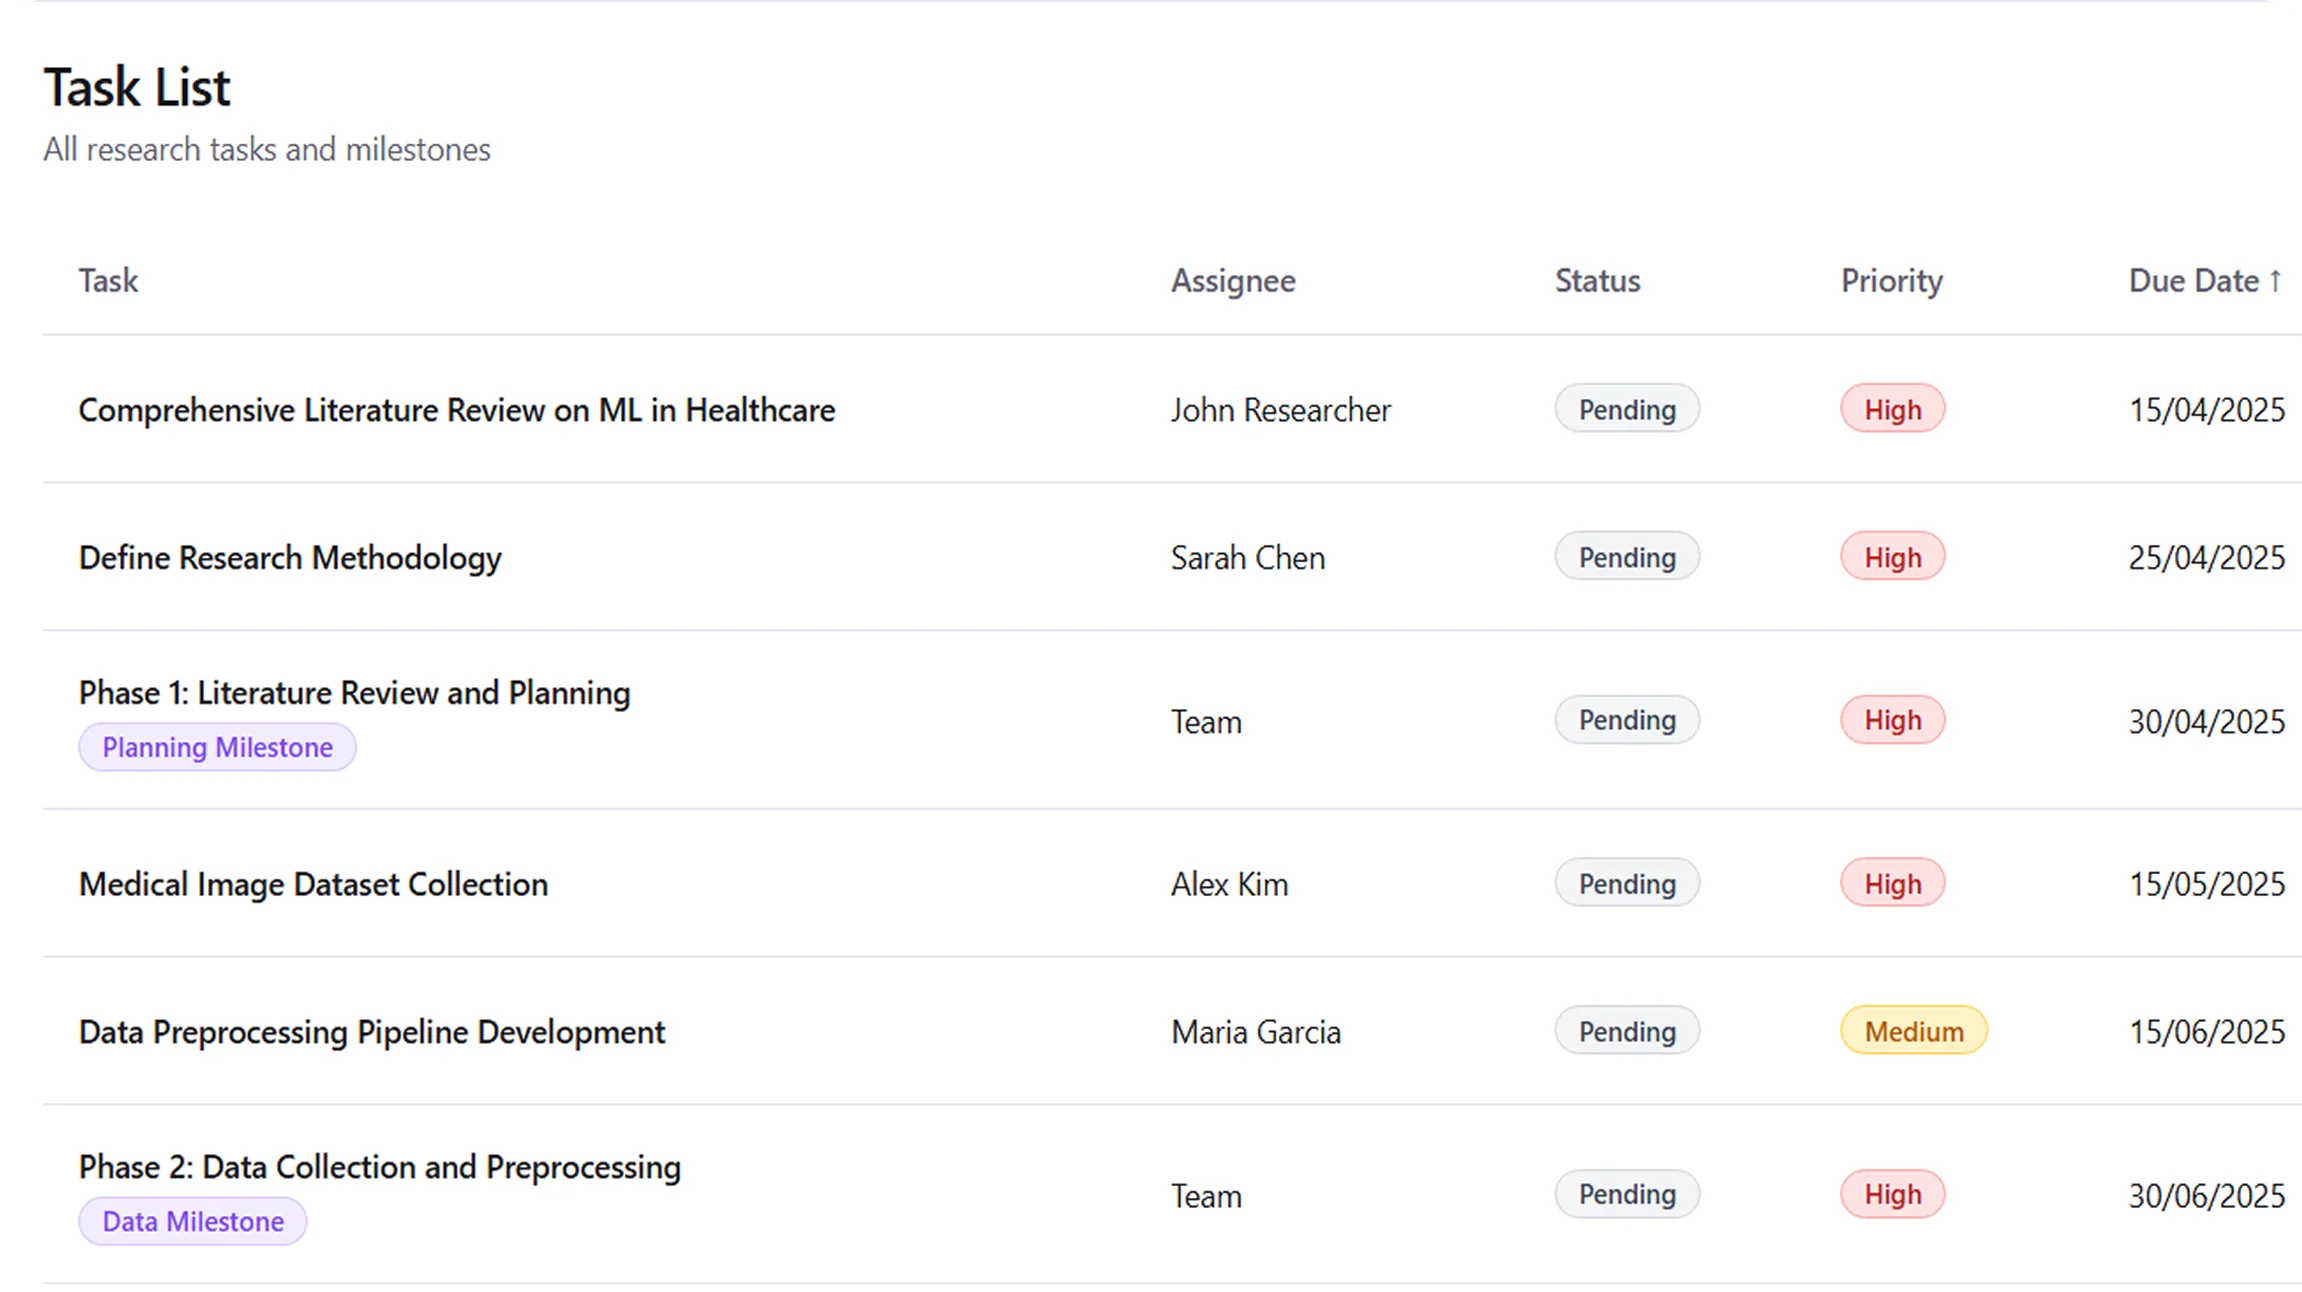The image size is (2302, 1292).
Task: Sort by the Due Date column header
Action: point(2204,281)
